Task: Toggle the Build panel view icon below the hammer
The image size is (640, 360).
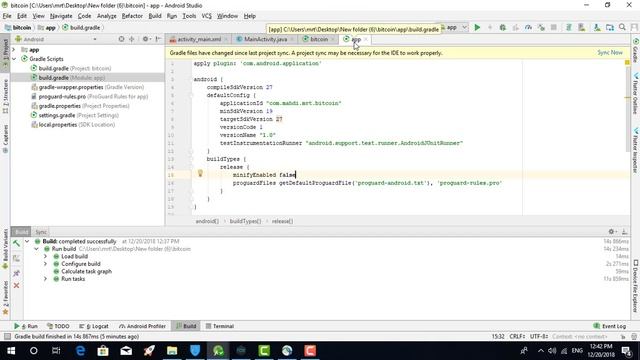Action: tap(16, 258)
